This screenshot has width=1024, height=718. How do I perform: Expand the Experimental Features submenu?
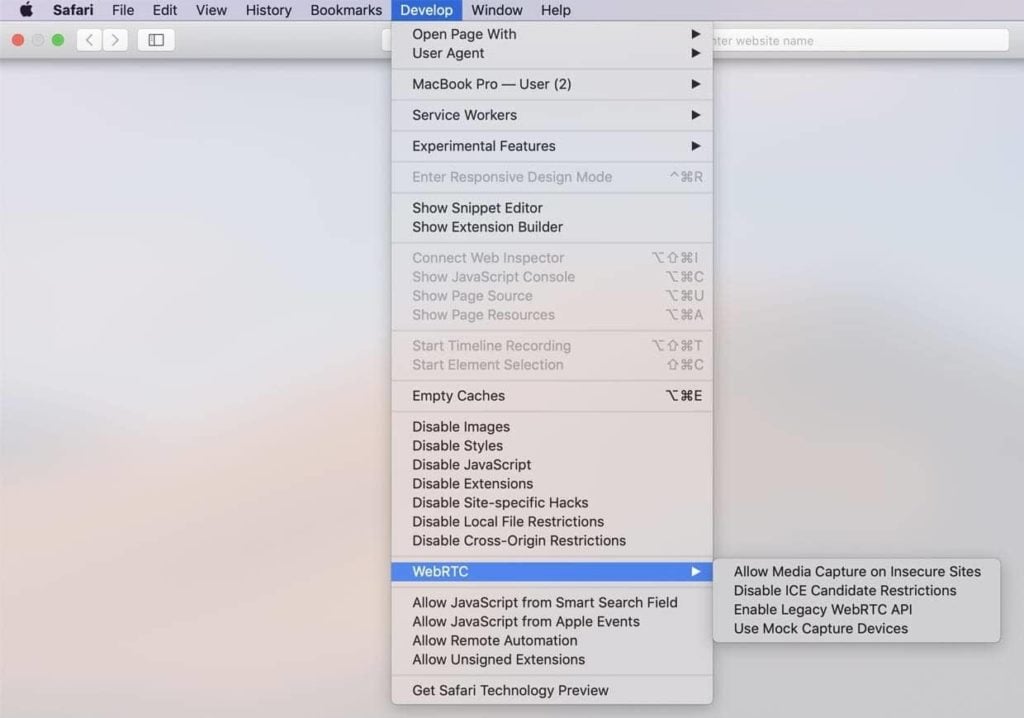click(552, 146)
